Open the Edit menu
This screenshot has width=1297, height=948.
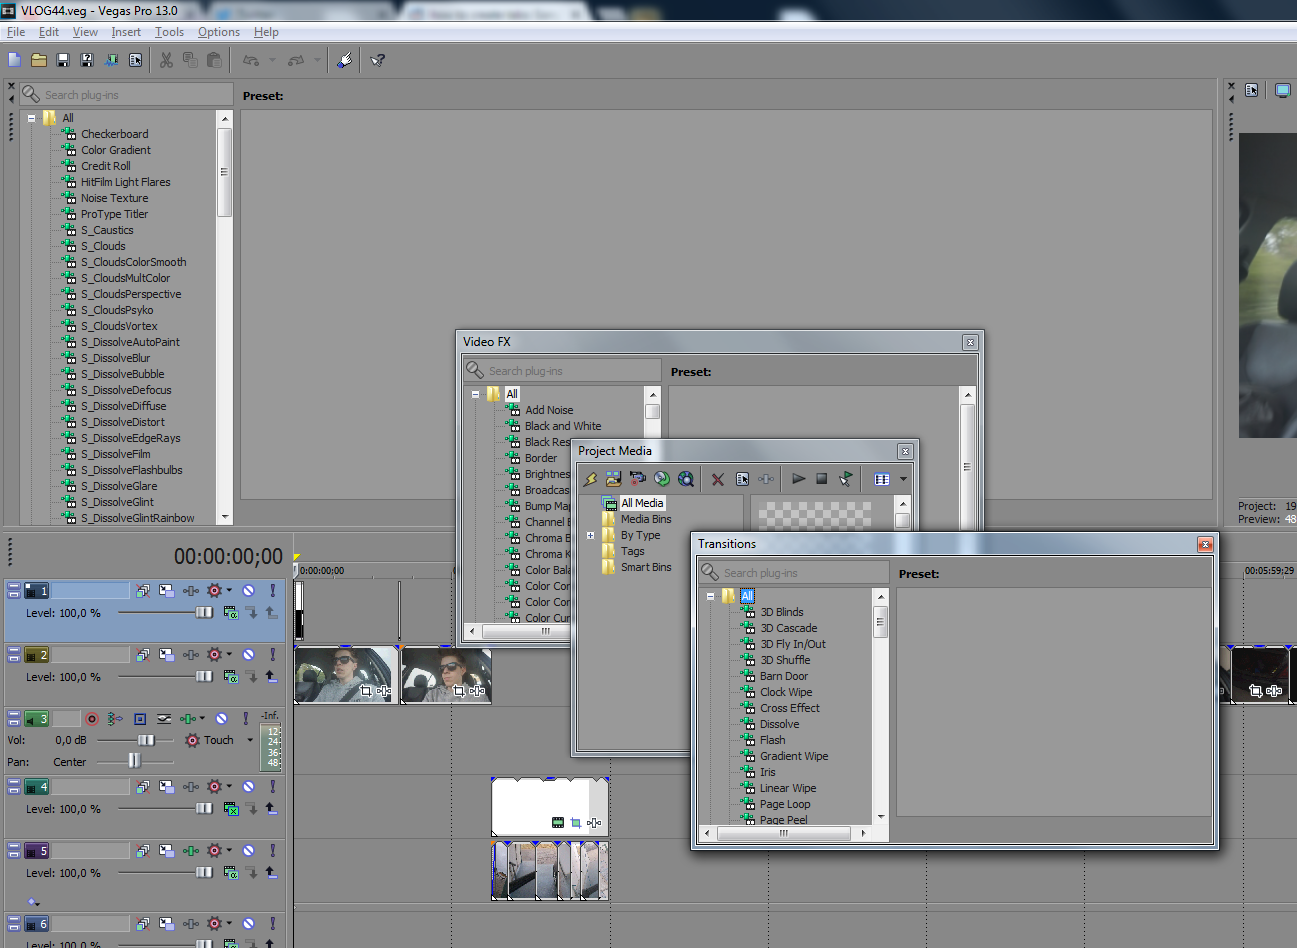(x=49, y=32)
